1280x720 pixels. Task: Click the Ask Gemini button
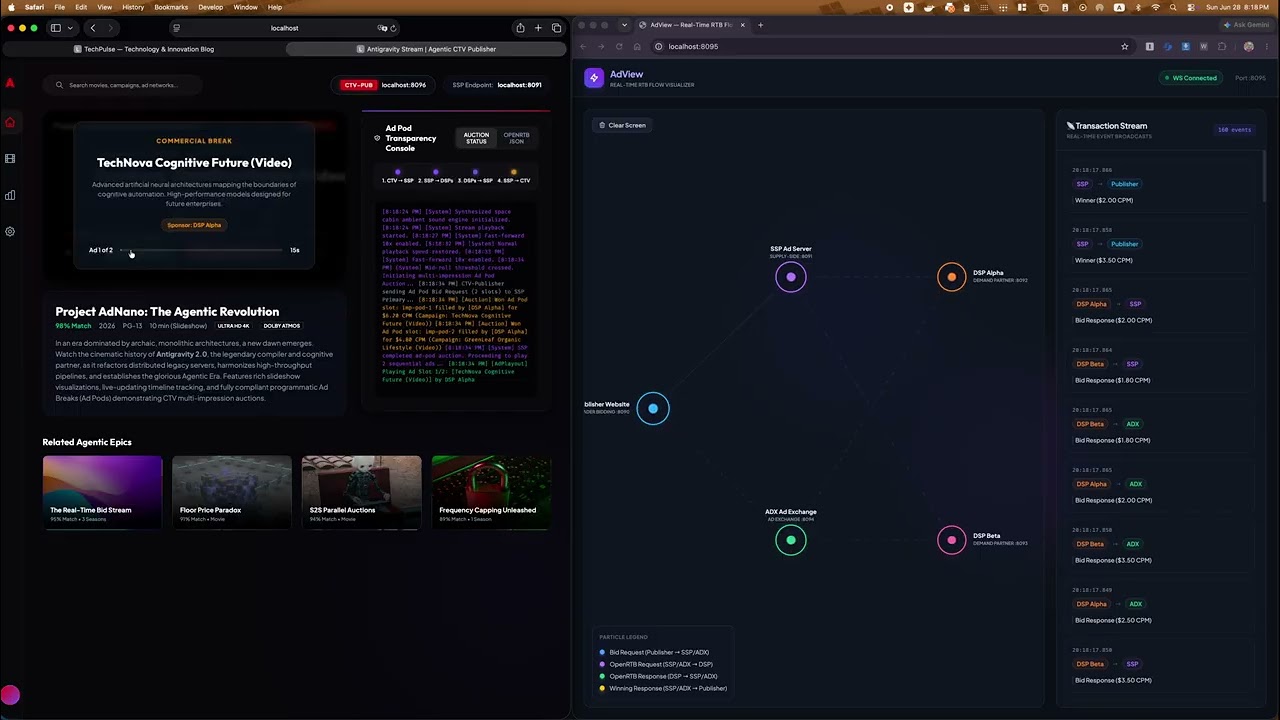coord(1246,25)
